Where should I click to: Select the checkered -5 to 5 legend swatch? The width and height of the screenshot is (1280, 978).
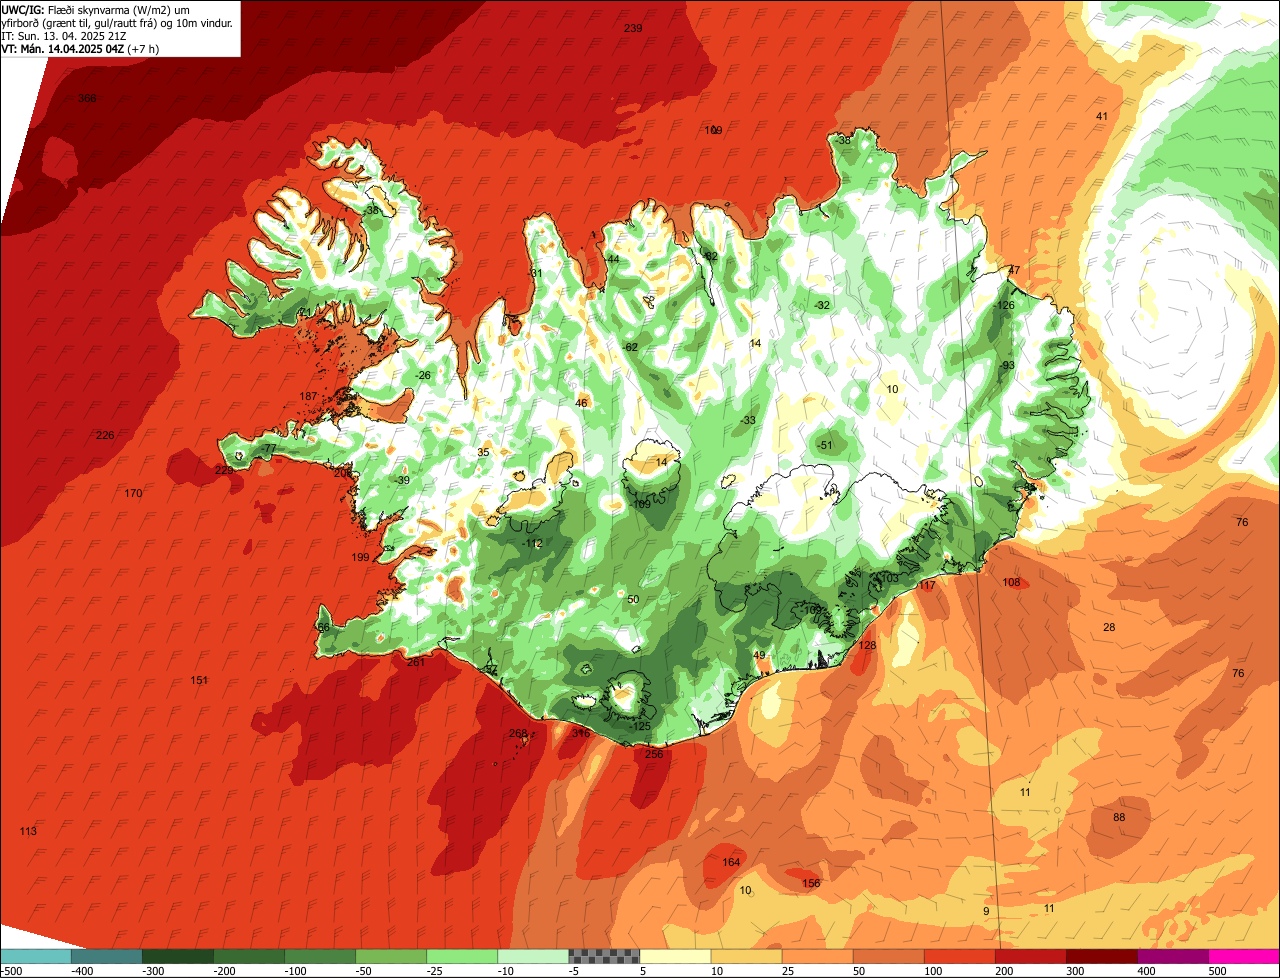click(x=604, y=956)
